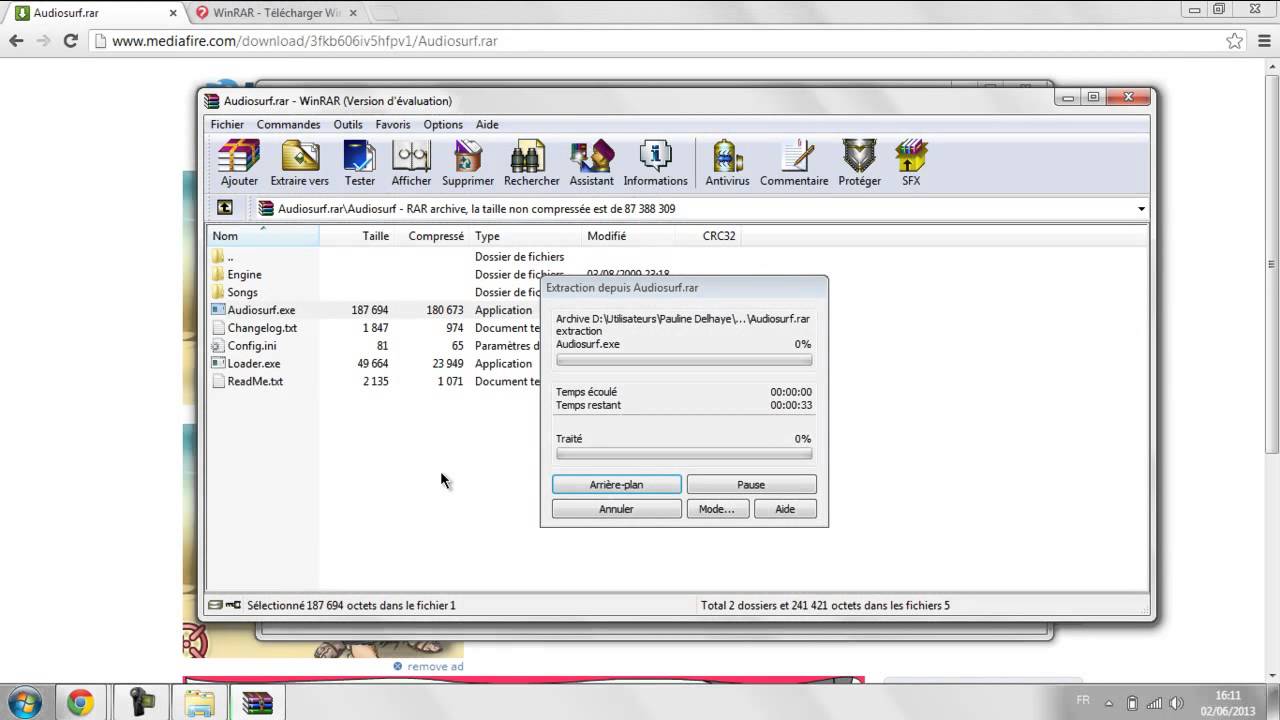Screen dimensions: 1280x720
Task: Expand the archive path dropdown arrow
Action: pos(1141,209)
